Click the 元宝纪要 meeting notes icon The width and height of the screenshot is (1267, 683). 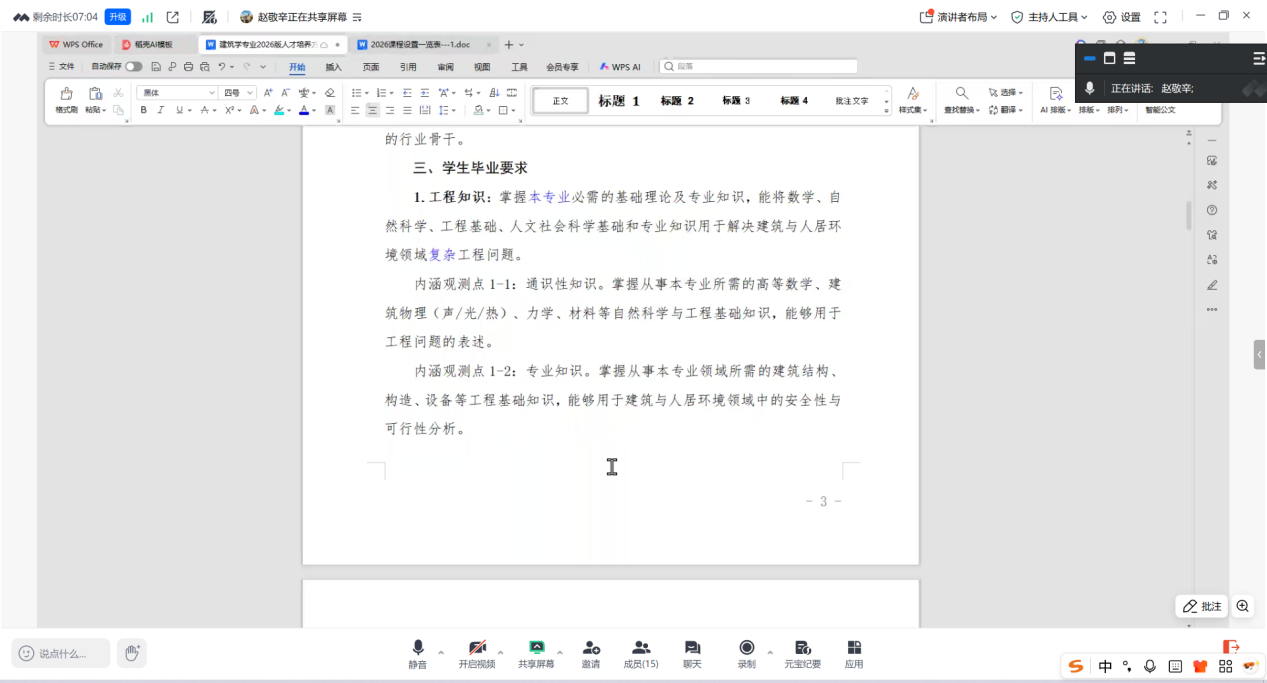[x=802, y=654]
